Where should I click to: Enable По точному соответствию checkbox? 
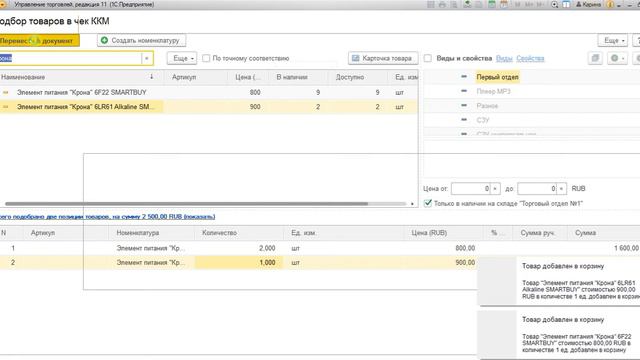(x=206, y=58)
